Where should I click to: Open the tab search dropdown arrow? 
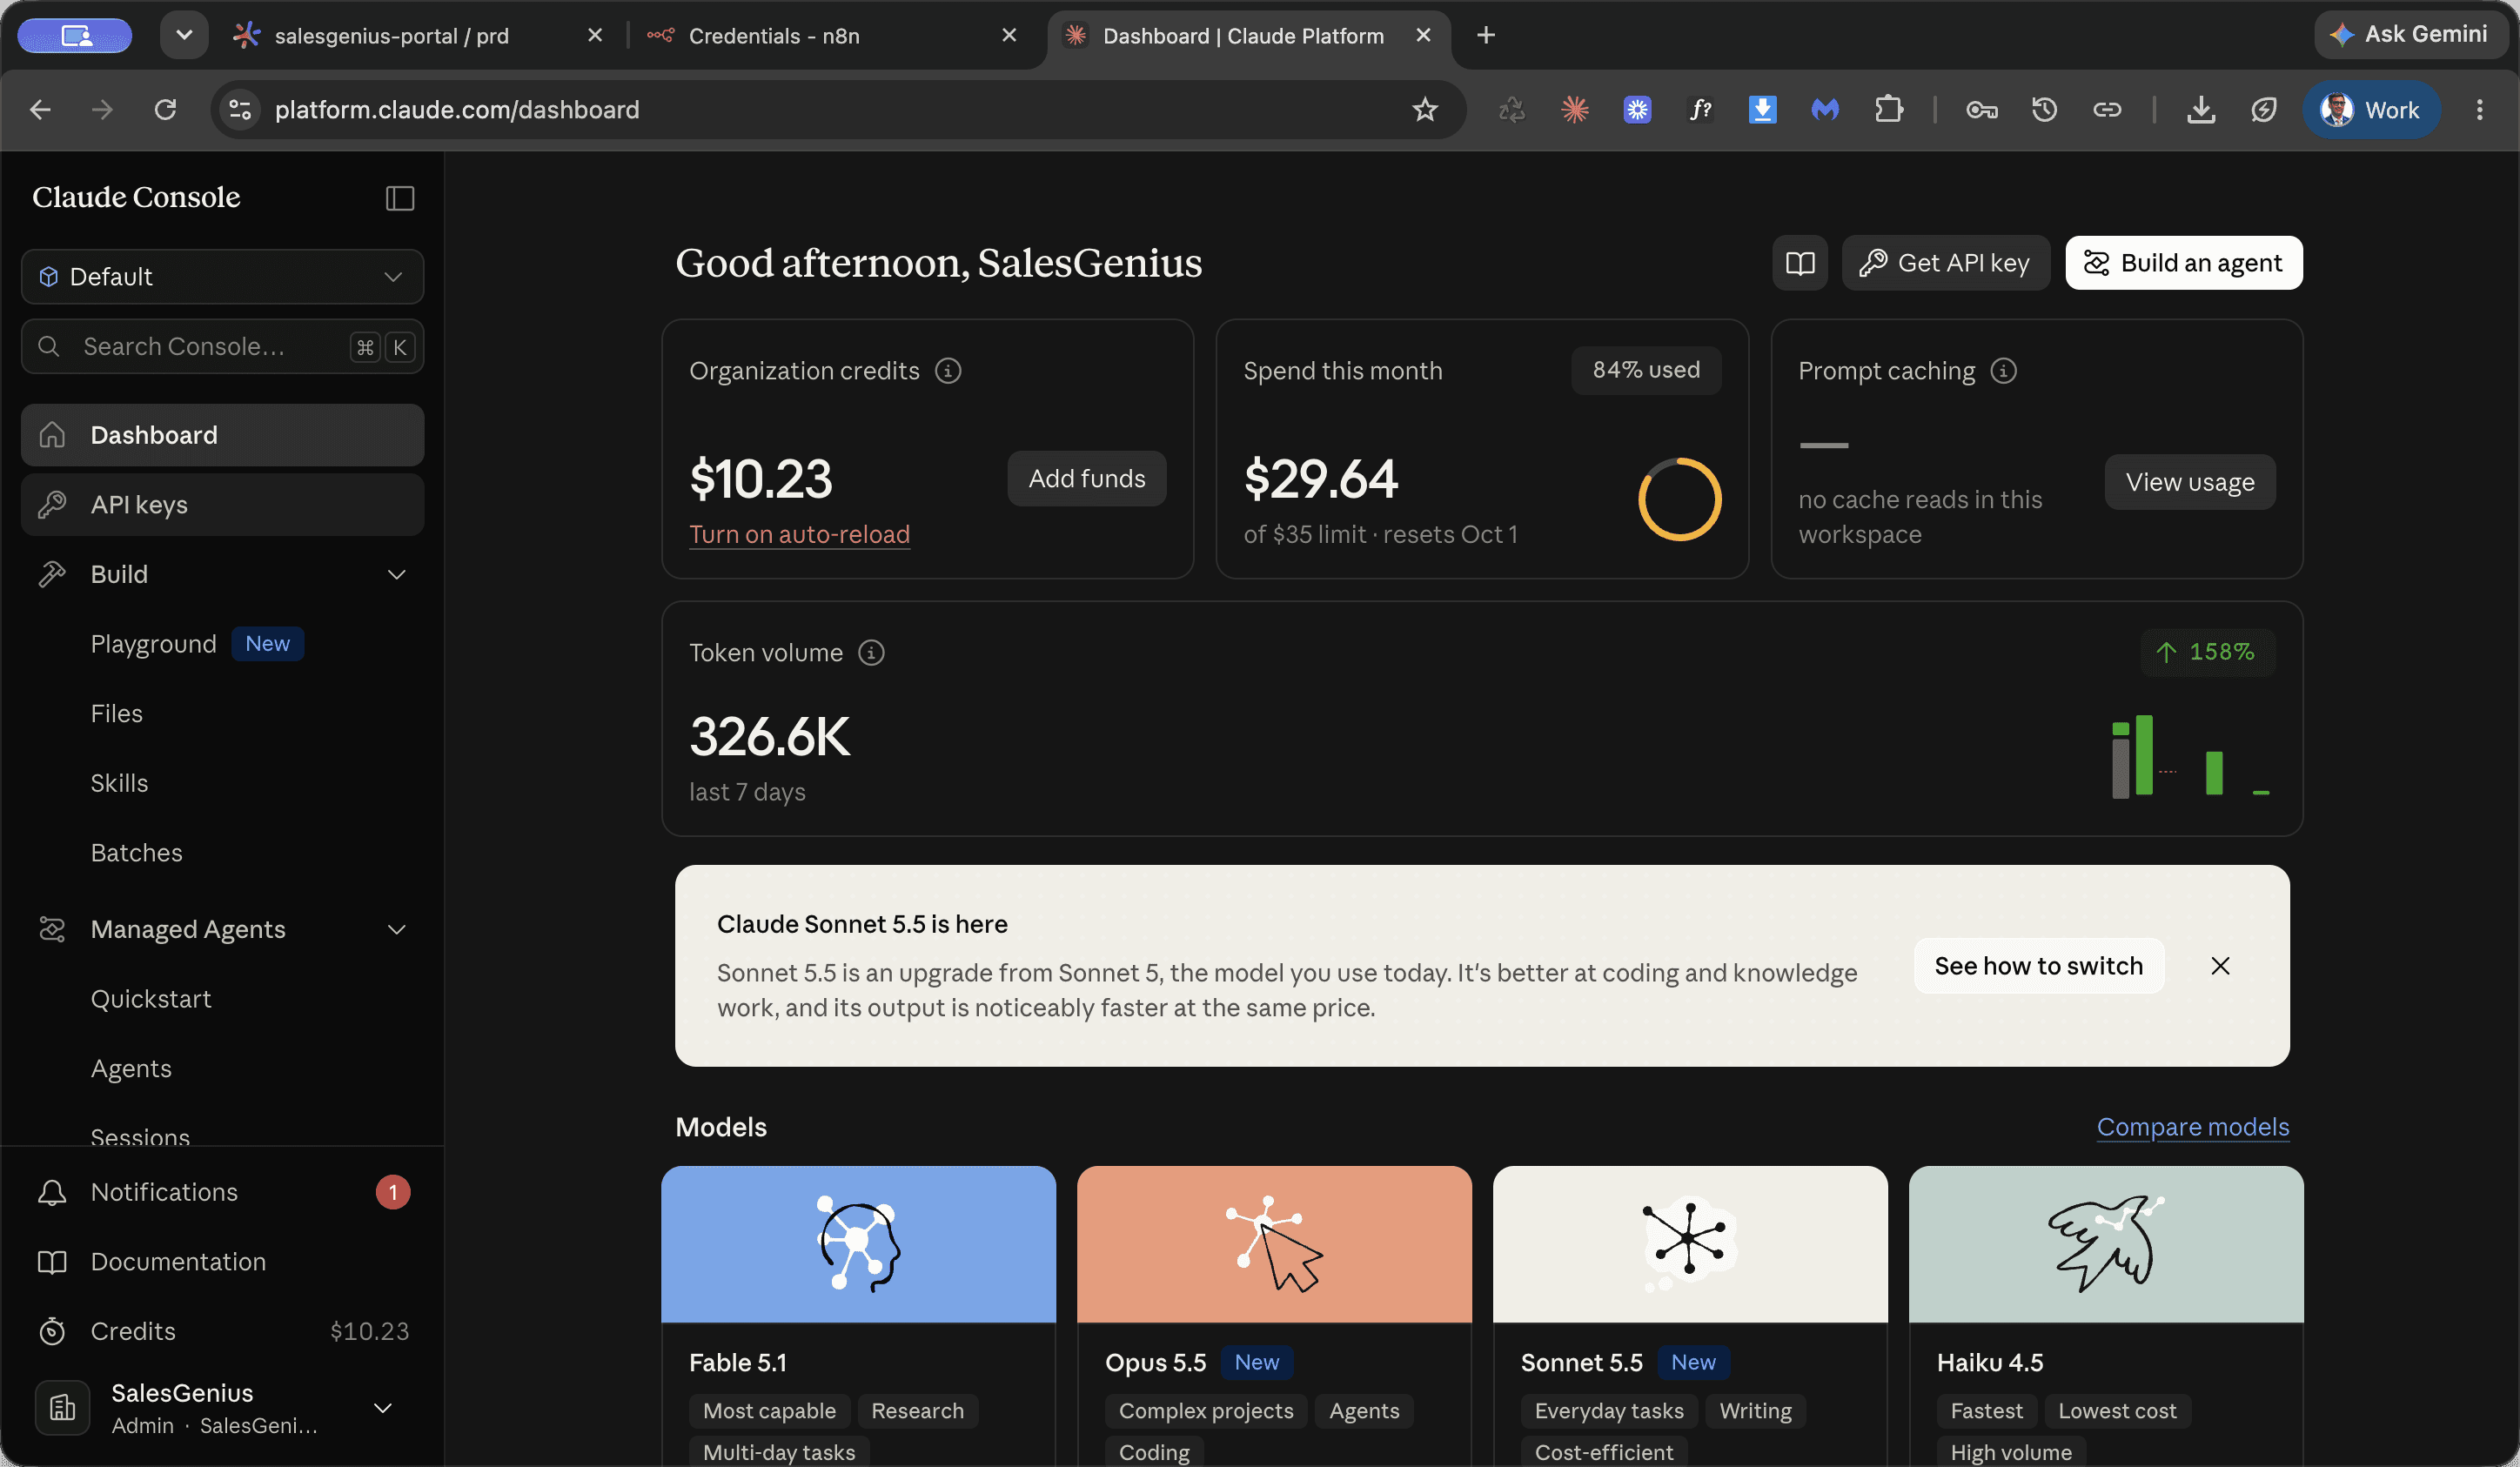pos(184,36)
